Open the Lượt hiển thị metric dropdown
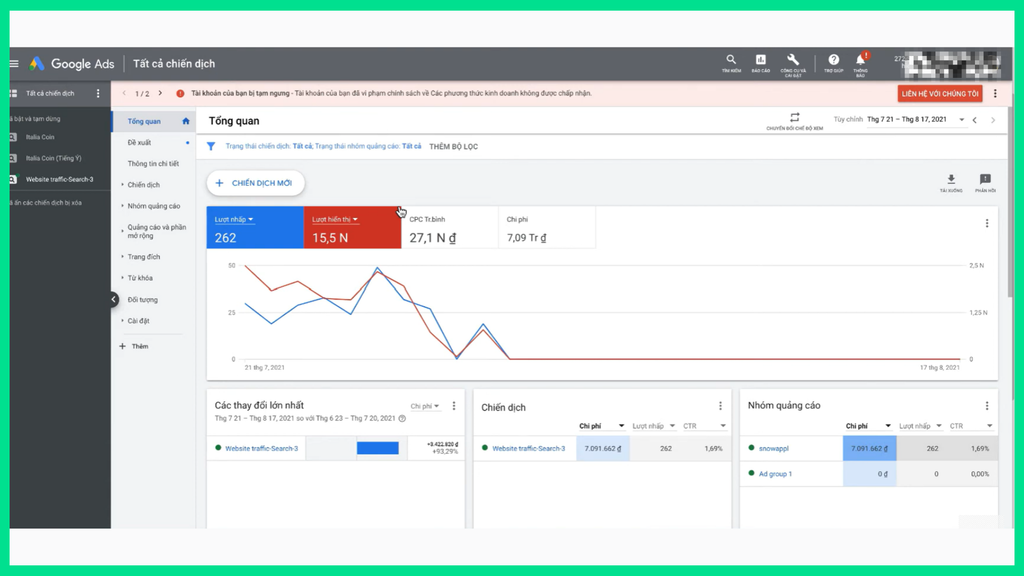1024x576 pixels. (x=335, y=219)
